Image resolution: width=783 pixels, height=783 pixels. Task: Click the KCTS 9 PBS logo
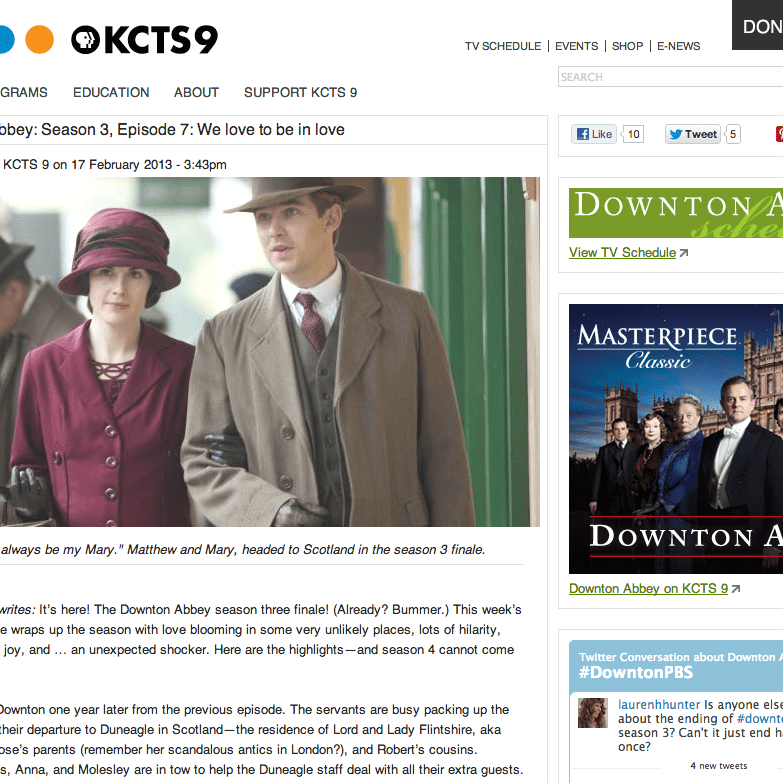[x=144, y=39]
